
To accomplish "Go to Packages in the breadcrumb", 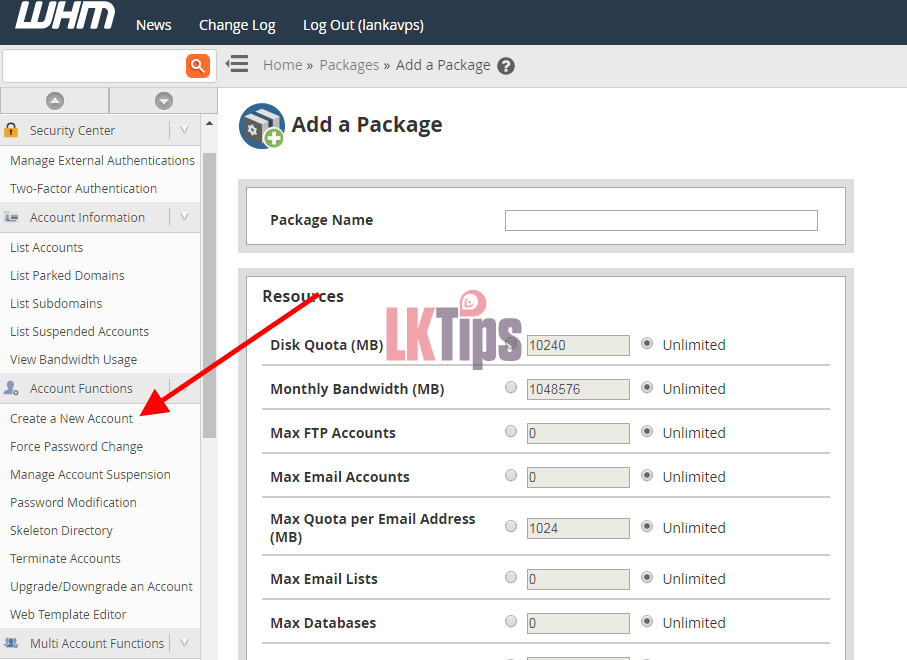I will point(349,65).
